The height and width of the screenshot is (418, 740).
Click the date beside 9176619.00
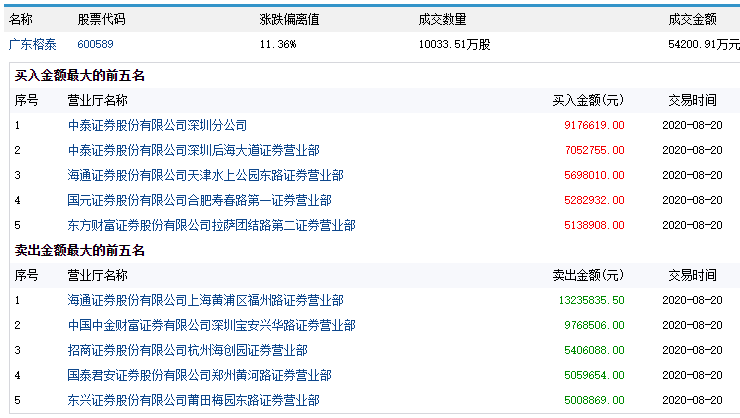tap(692, 125)
